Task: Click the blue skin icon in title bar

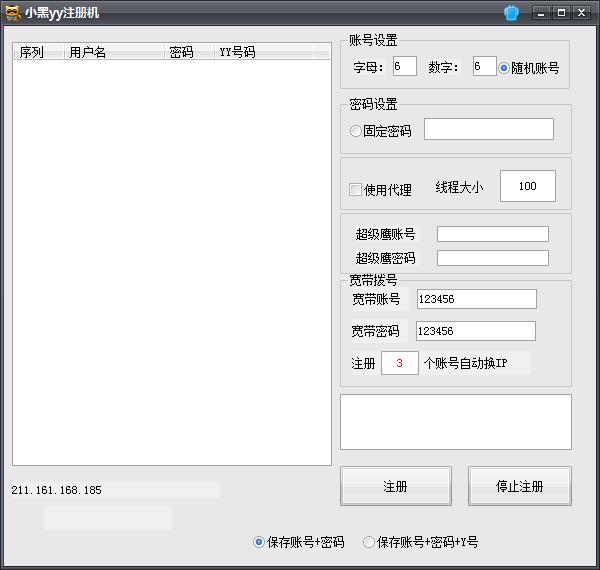Action: (x=511, y=13)
